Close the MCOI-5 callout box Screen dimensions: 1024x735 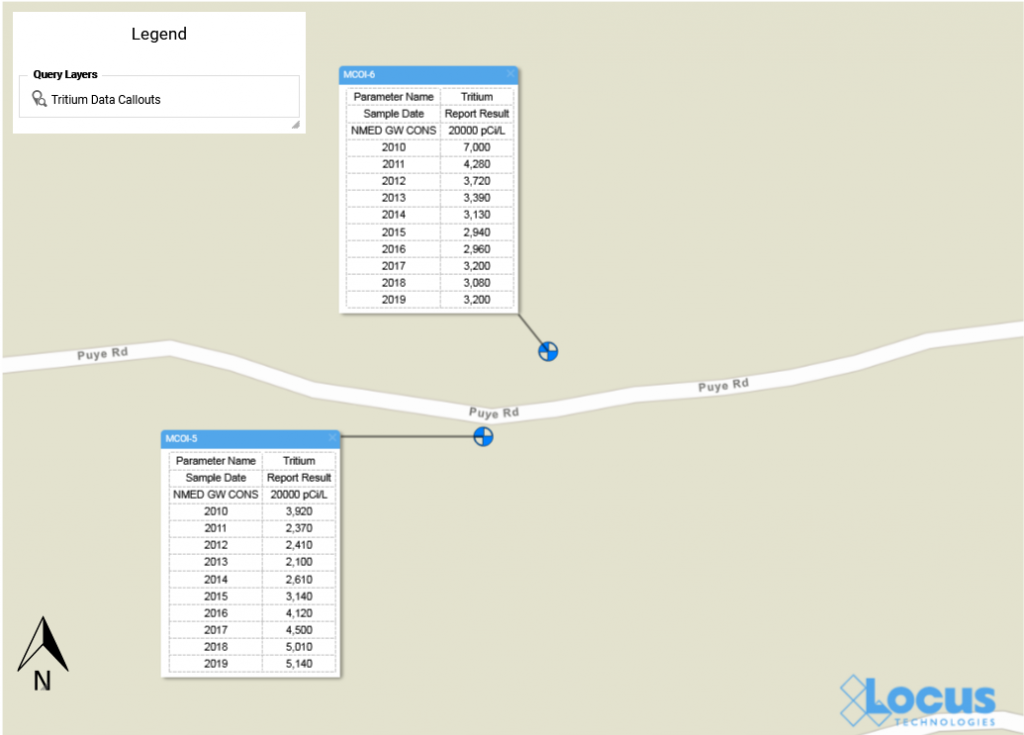[x=332, y=438]
